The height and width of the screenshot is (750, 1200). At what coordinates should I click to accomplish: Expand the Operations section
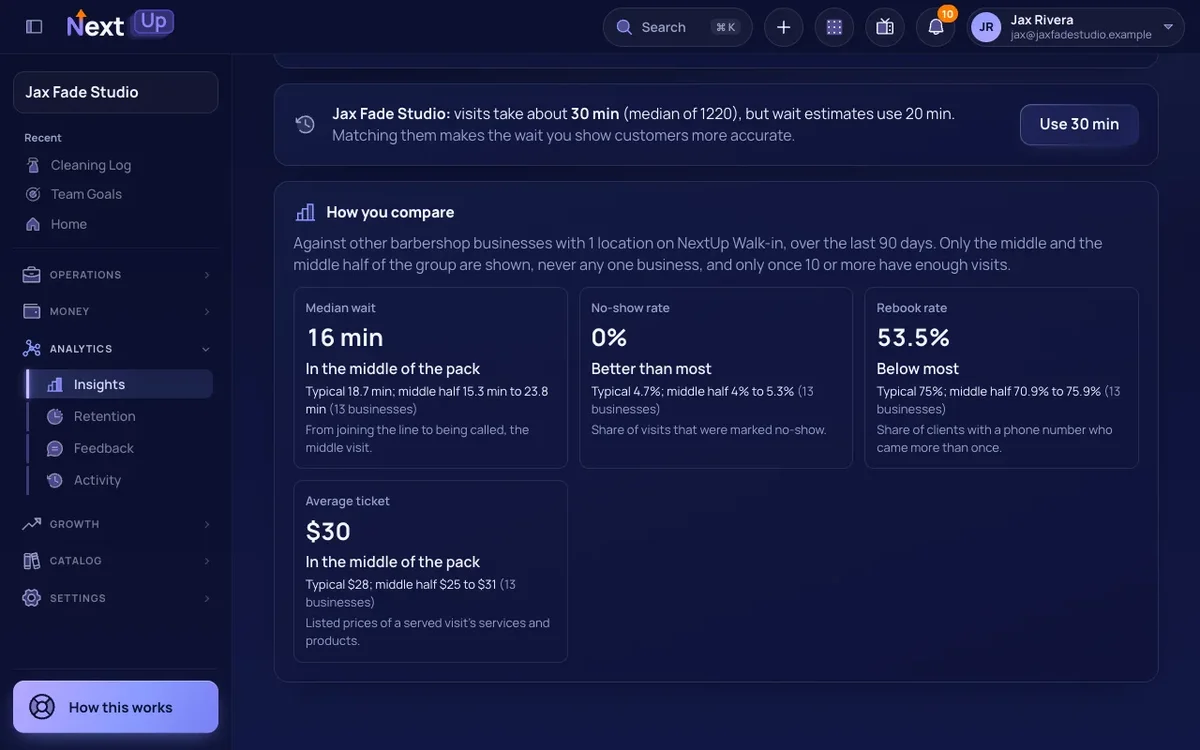point(116,275)
